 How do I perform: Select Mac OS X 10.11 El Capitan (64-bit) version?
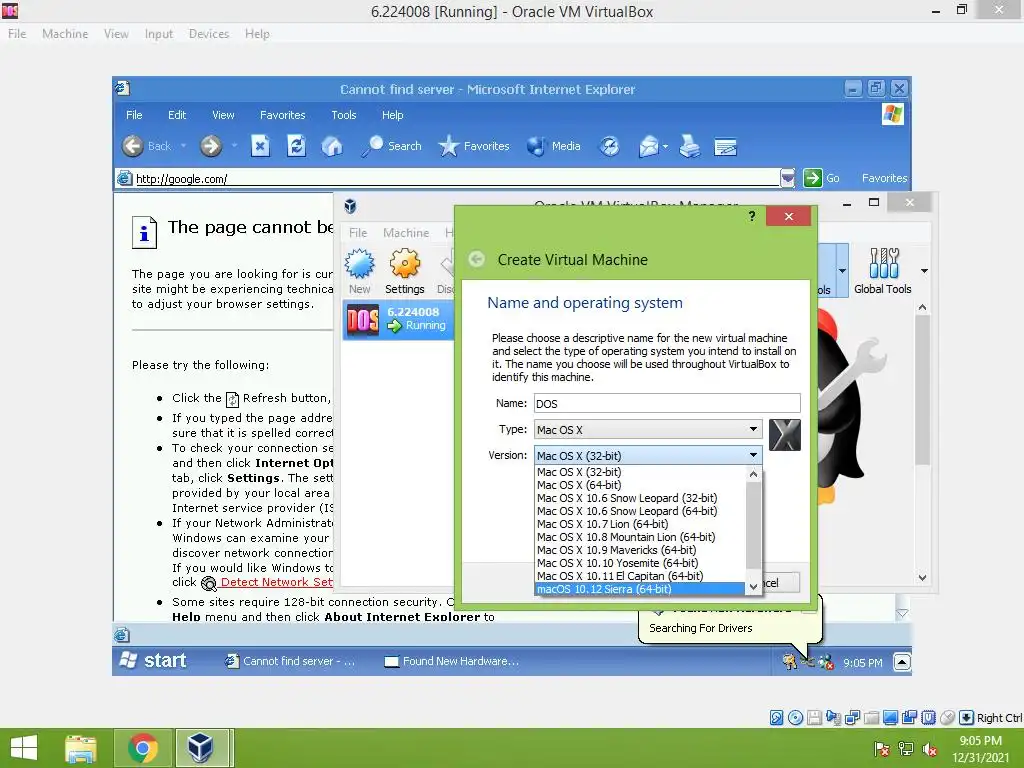pyautogui.click(x=639, y=576)
